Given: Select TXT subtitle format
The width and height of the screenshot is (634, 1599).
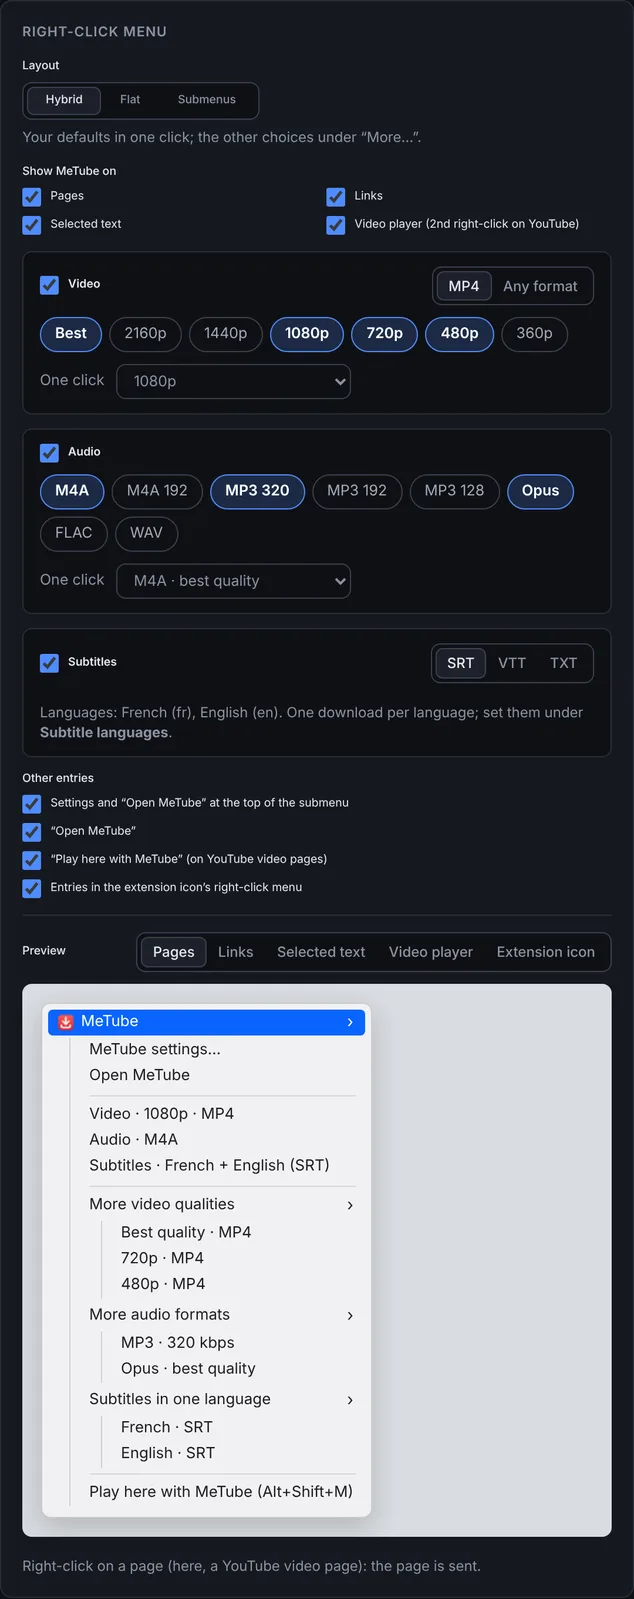Looking at the screenshot, I should (564, 664).
